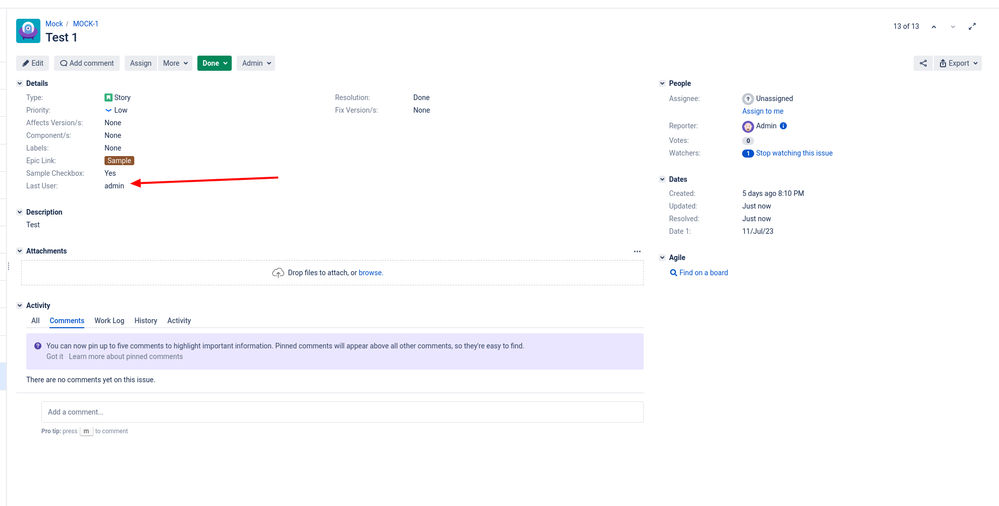This screenshot has width=999, height=506.
Task: Switch to the Work Log tab
Action: point(110,321)
